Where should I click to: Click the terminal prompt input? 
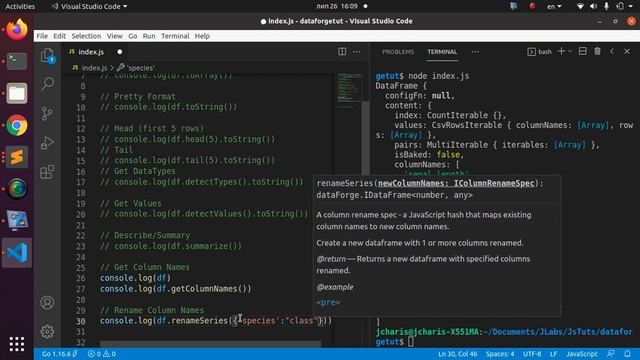click(411, 342)
